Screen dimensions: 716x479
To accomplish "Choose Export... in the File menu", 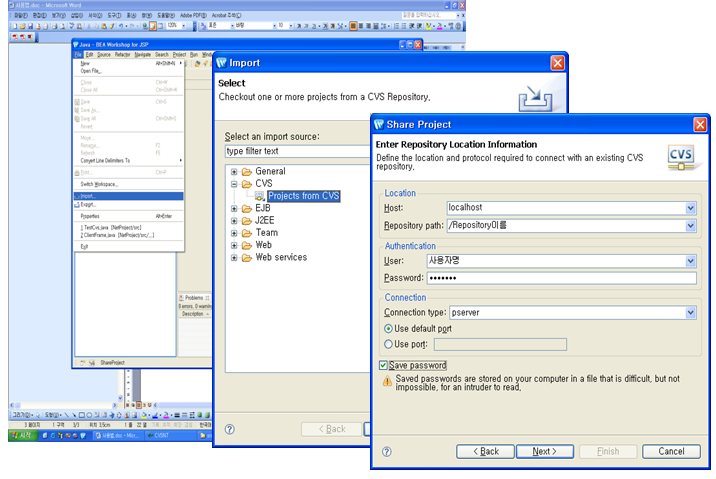I will tap(128, 205).
